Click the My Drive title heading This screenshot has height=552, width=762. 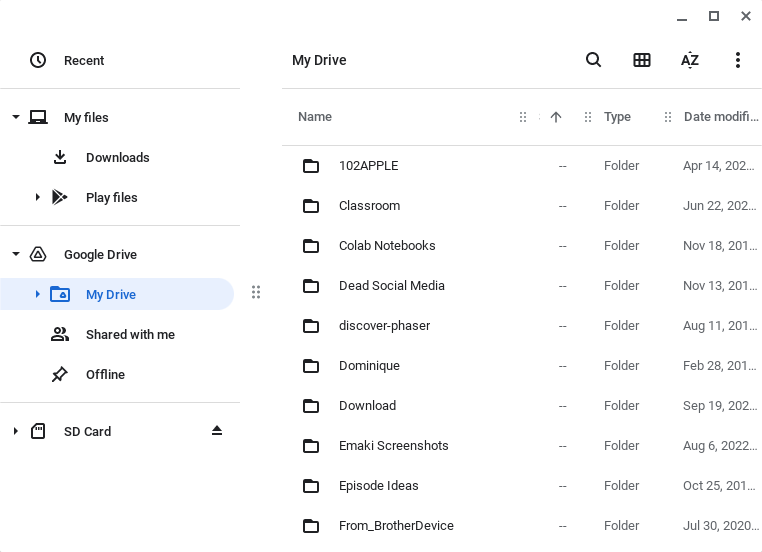tap(319, 60)
